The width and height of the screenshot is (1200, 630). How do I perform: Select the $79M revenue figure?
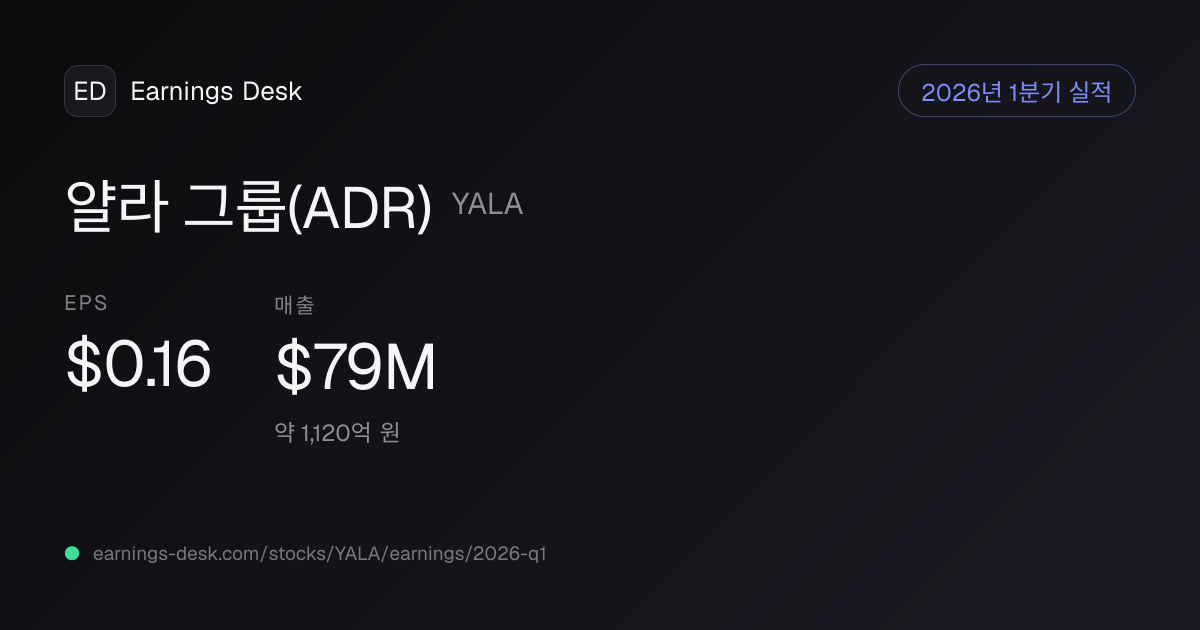(356, 368)
